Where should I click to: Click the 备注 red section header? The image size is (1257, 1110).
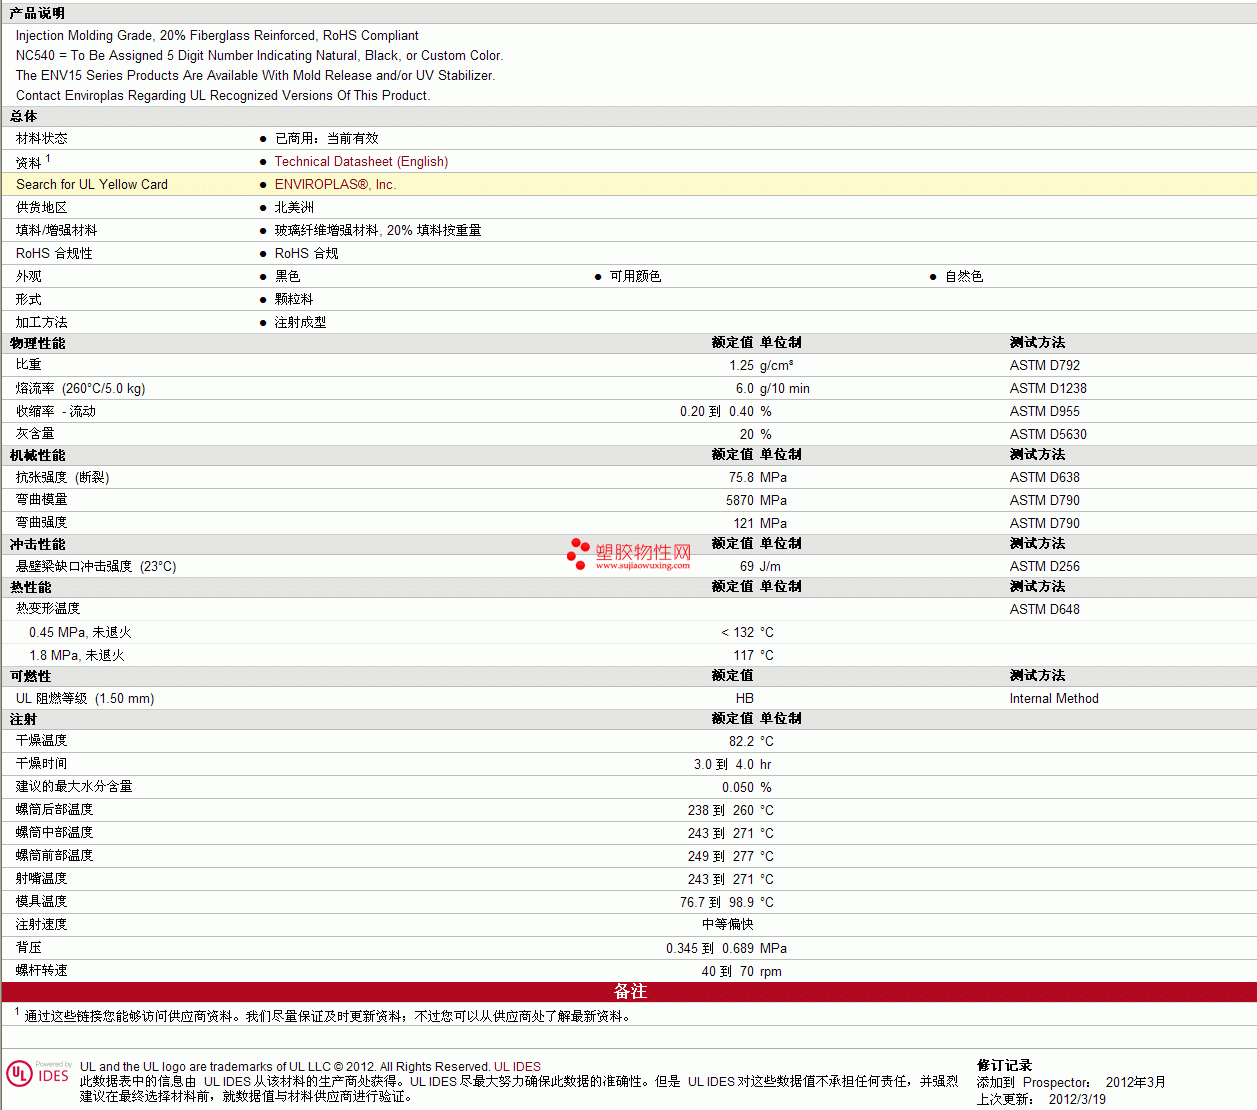(629, 991)
